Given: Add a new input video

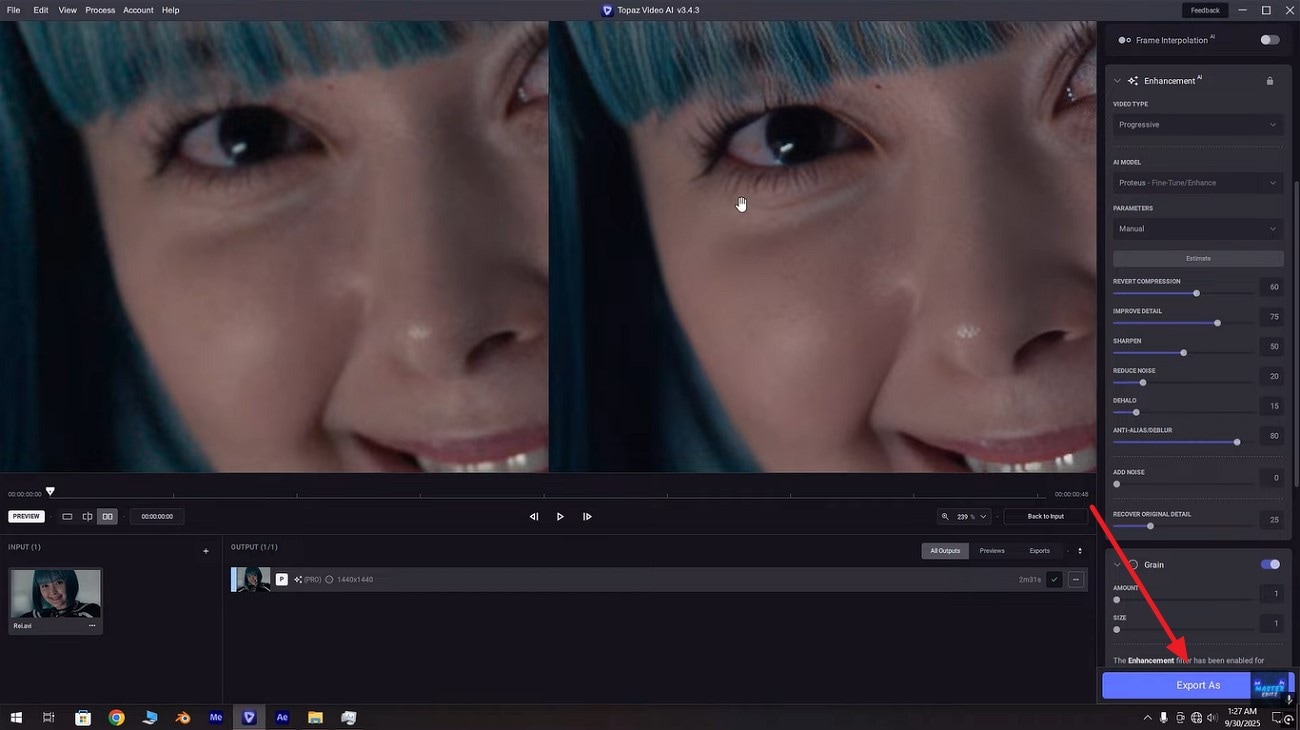Looking at the screenshot, I should coord(206,551).
